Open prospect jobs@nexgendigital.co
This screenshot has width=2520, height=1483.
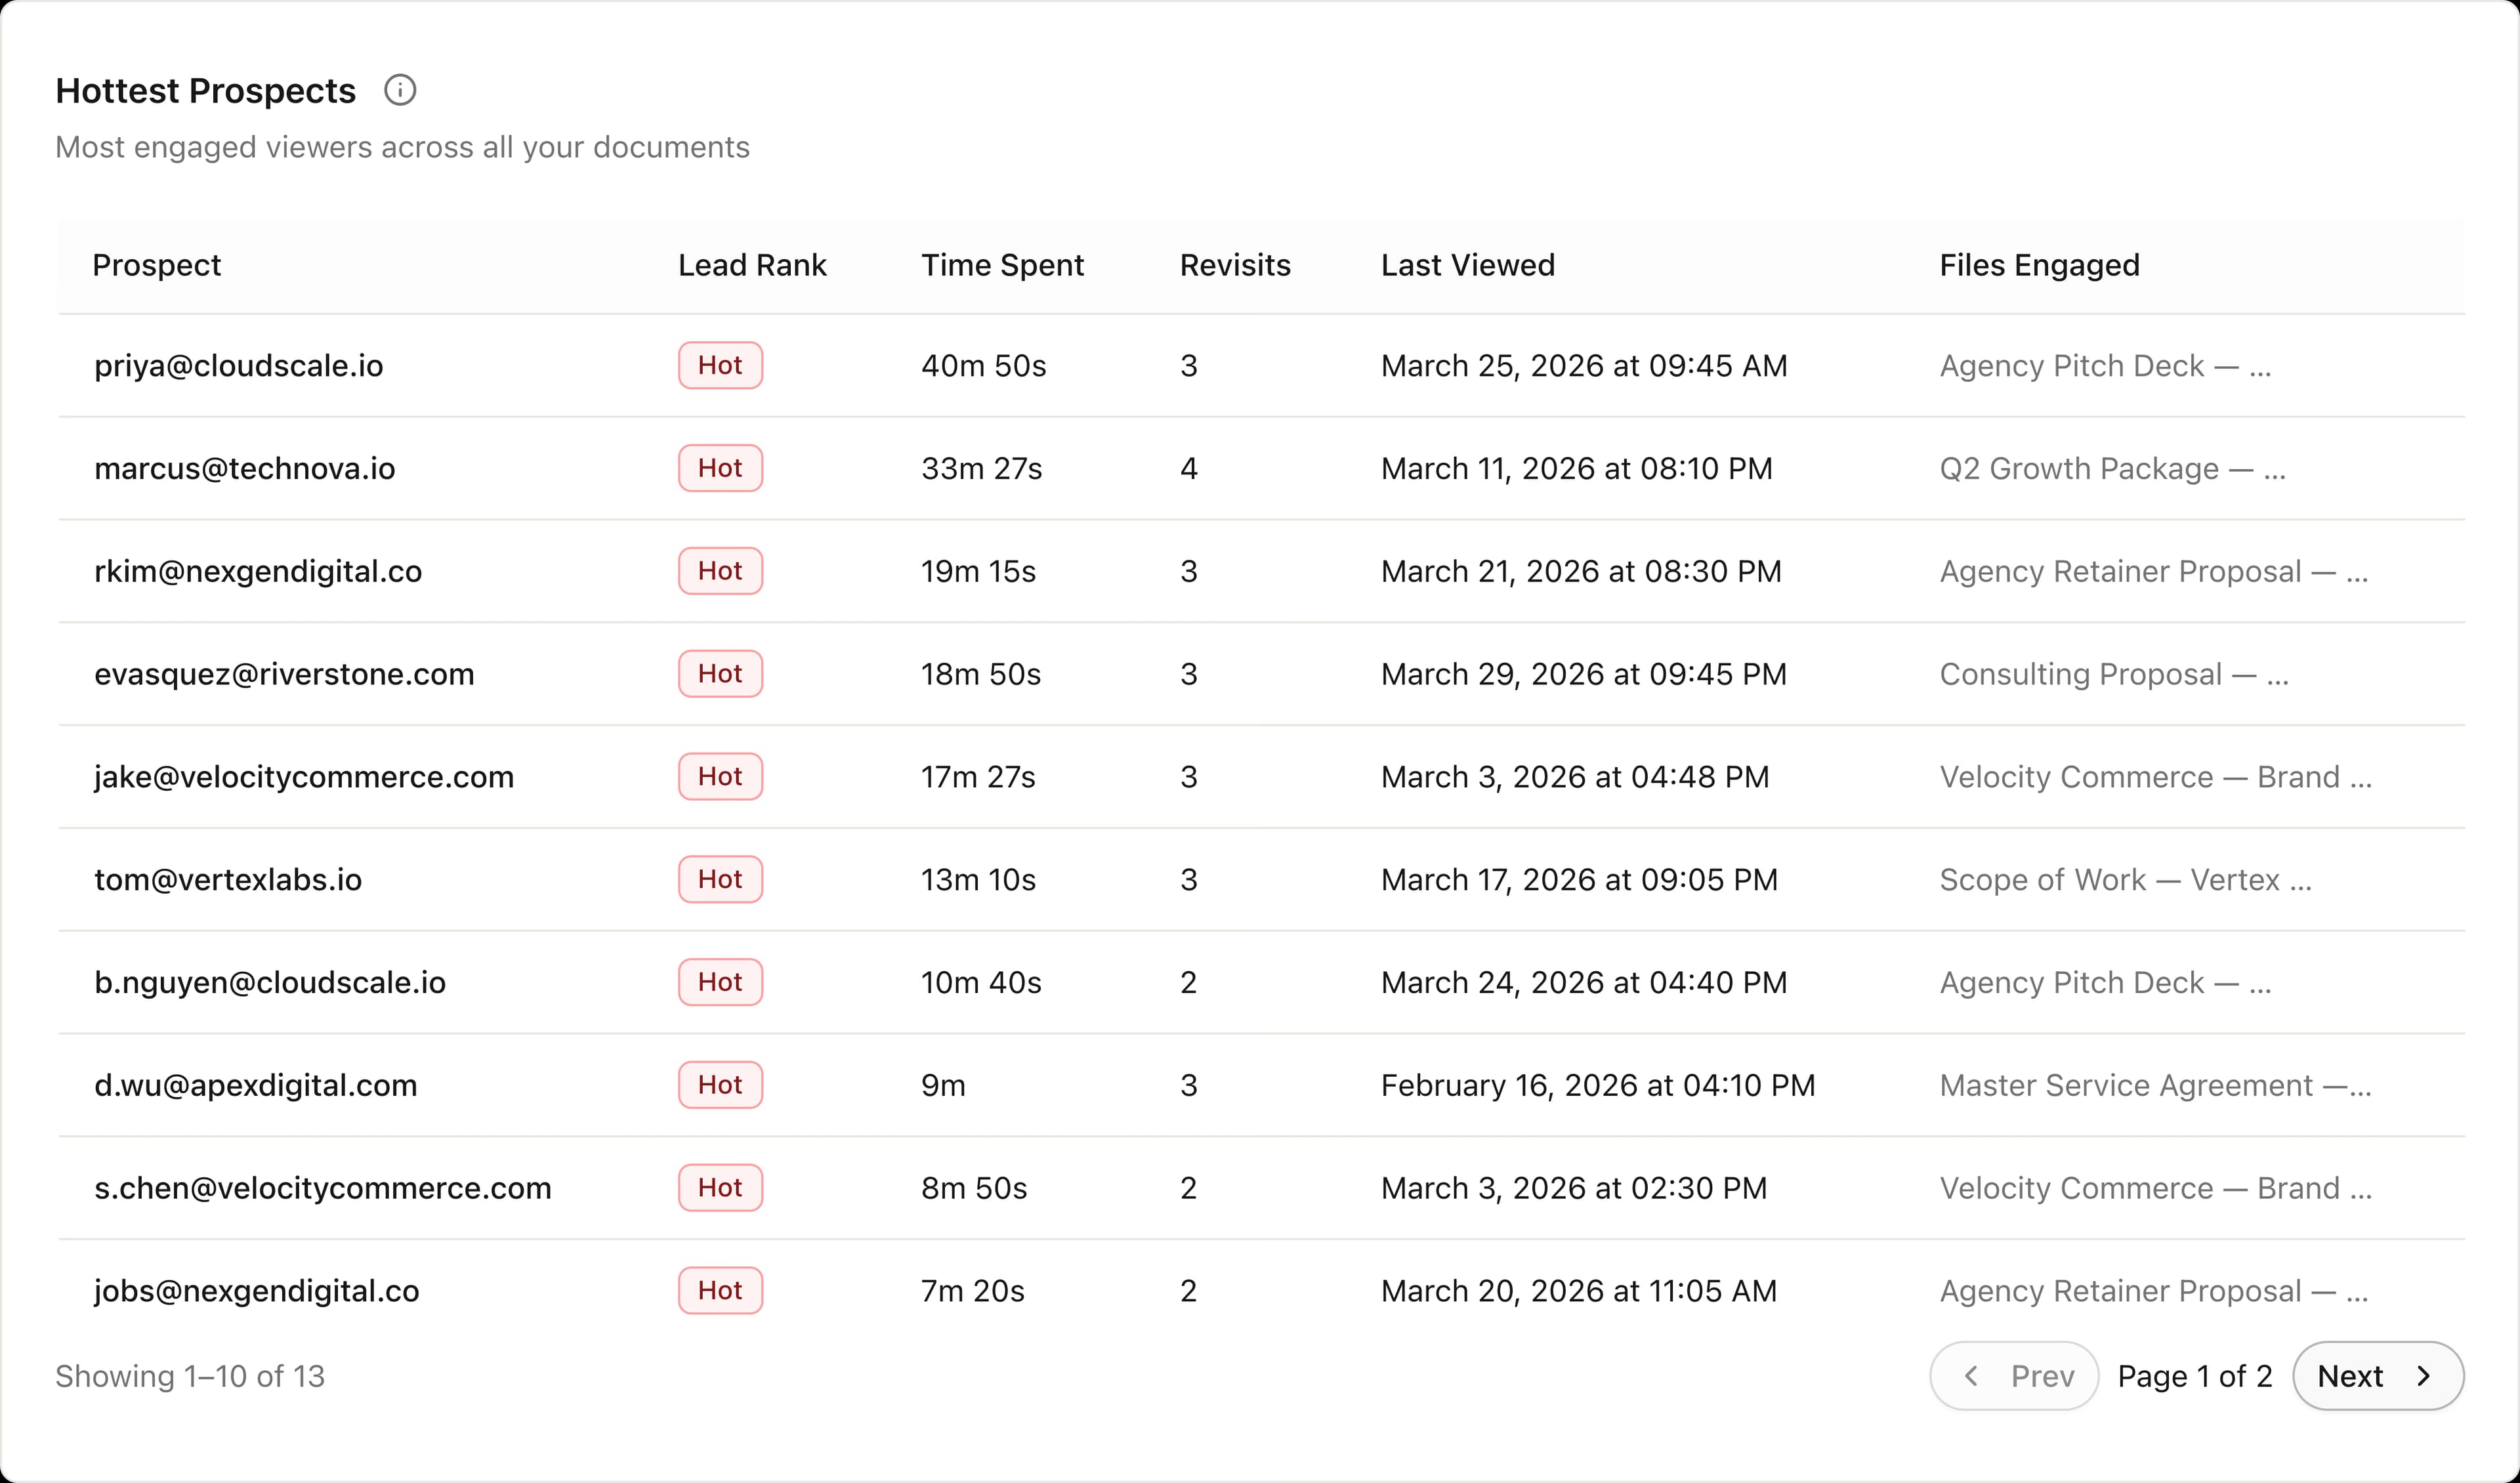click(257, 1291)
